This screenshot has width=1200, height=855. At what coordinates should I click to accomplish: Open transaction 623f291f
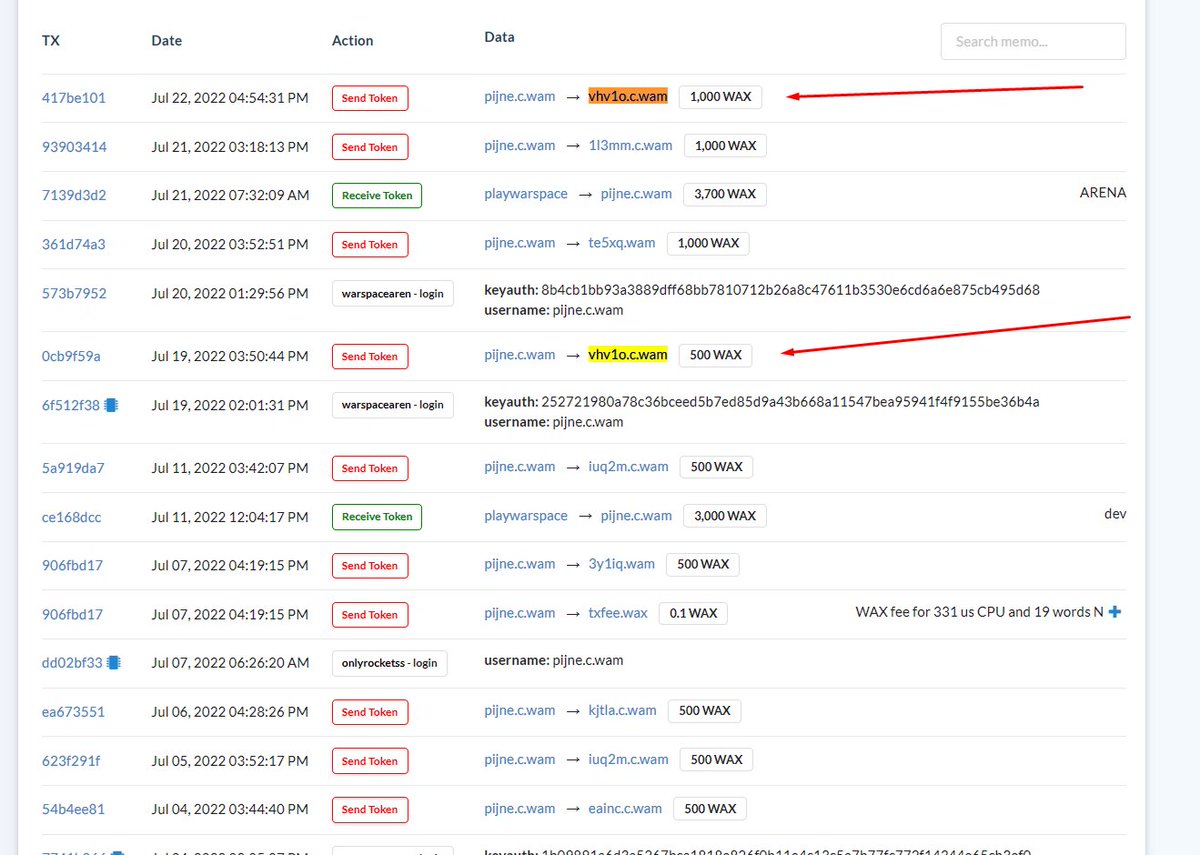(71, 761)
